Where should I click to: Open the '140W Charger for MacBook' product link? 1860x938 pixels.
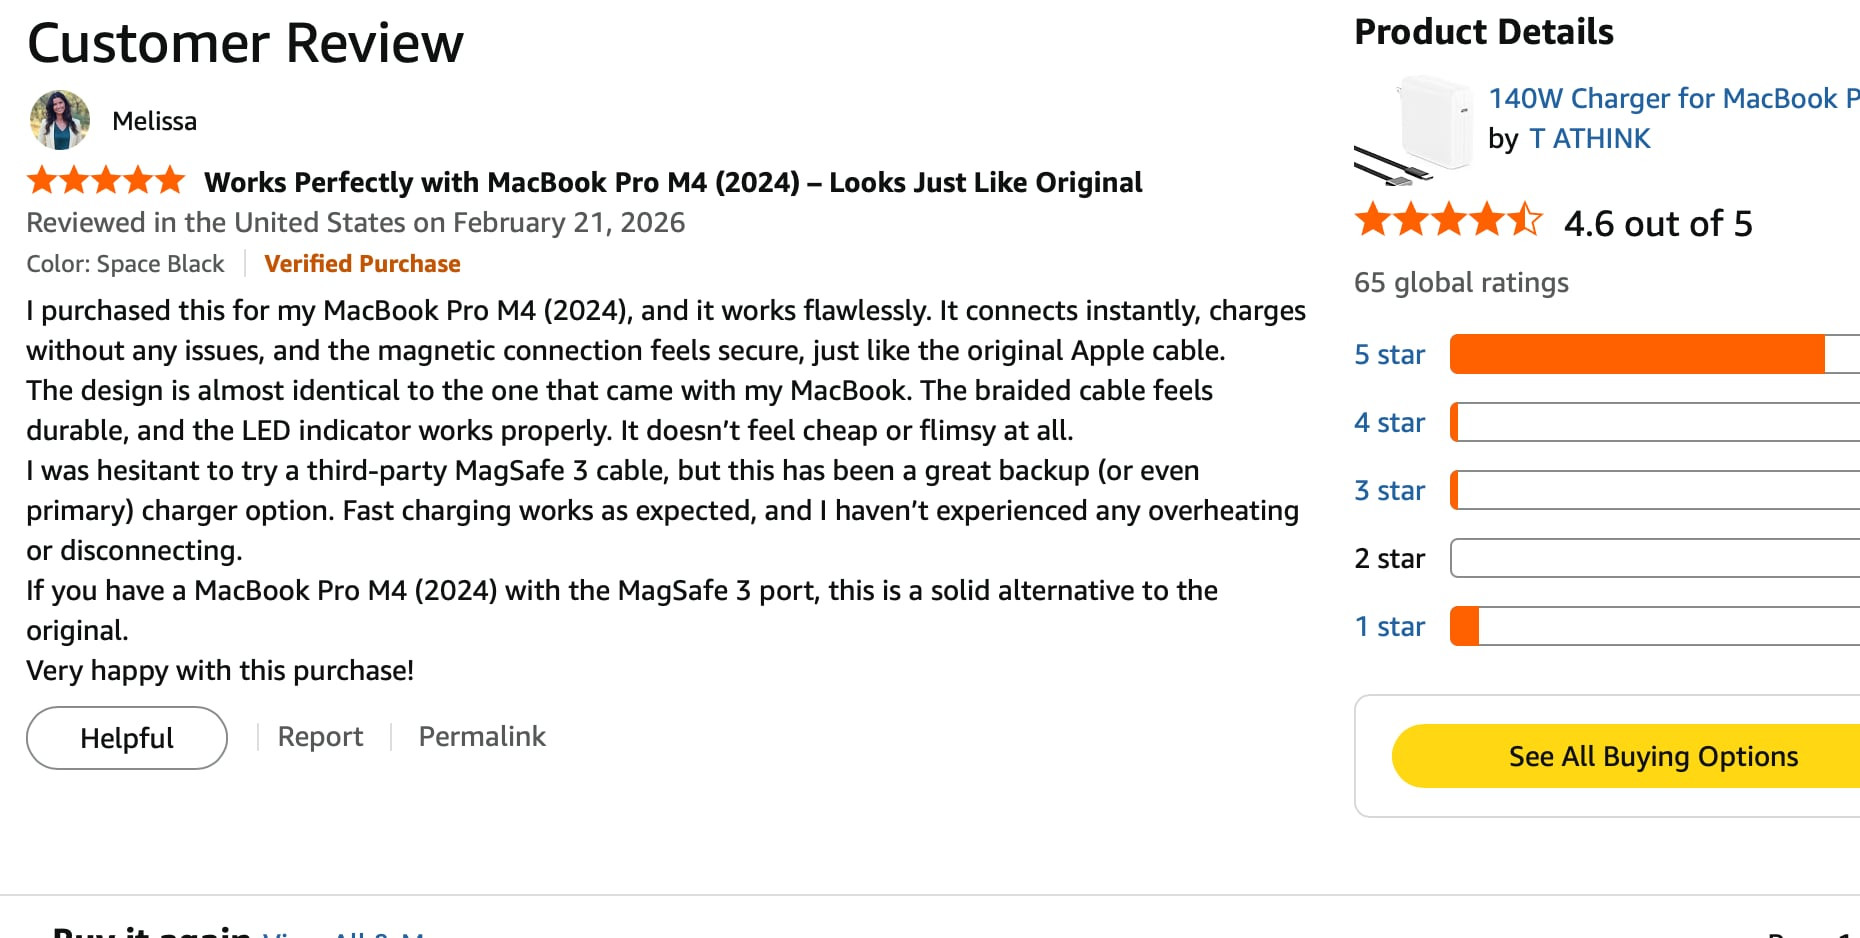[x=1672, y=98]
